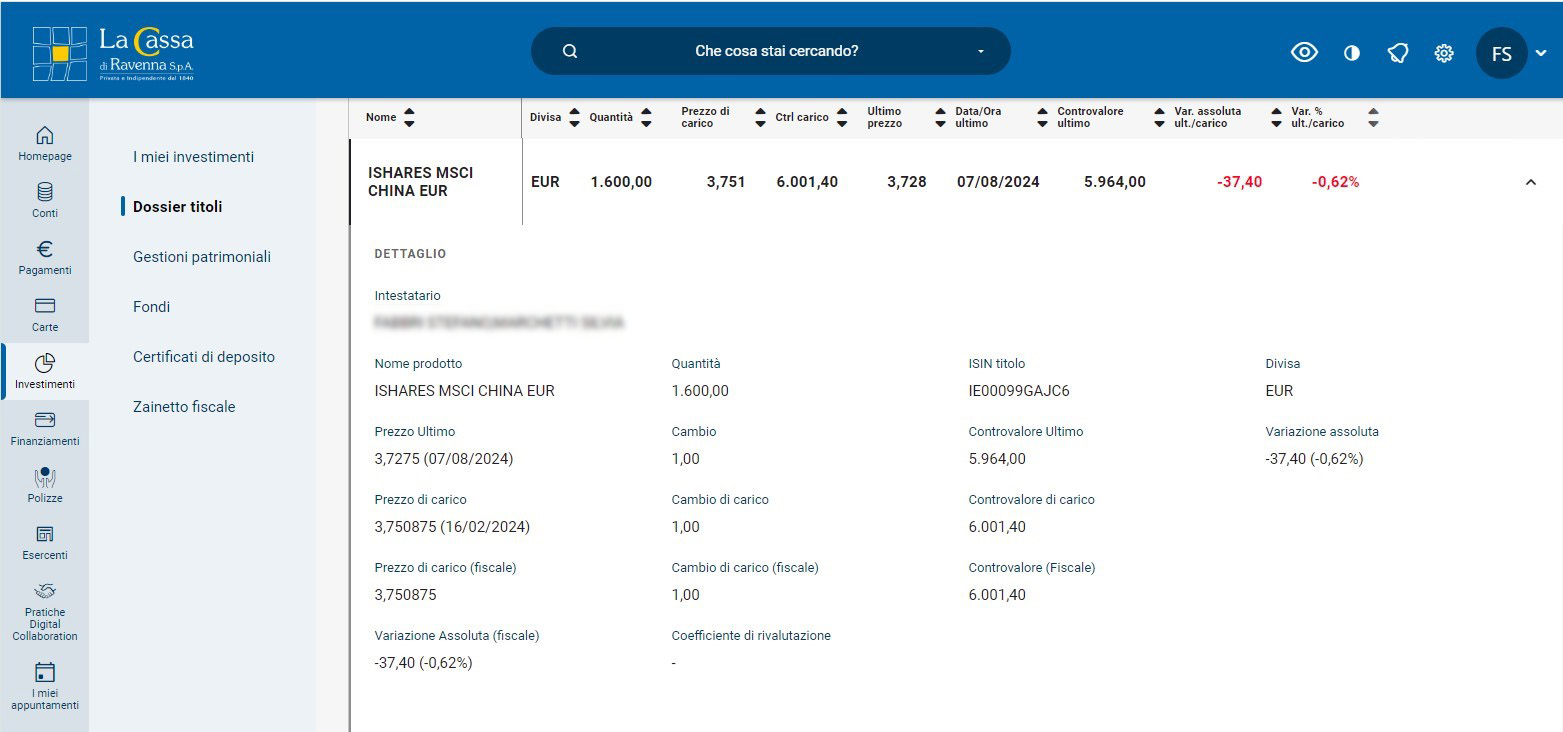Image resolution: width=1563 pixels, height=732 pixels.
Task: Select the Investimenti pie chart icon
Action: pyautogui.click(x=45, y=363)
